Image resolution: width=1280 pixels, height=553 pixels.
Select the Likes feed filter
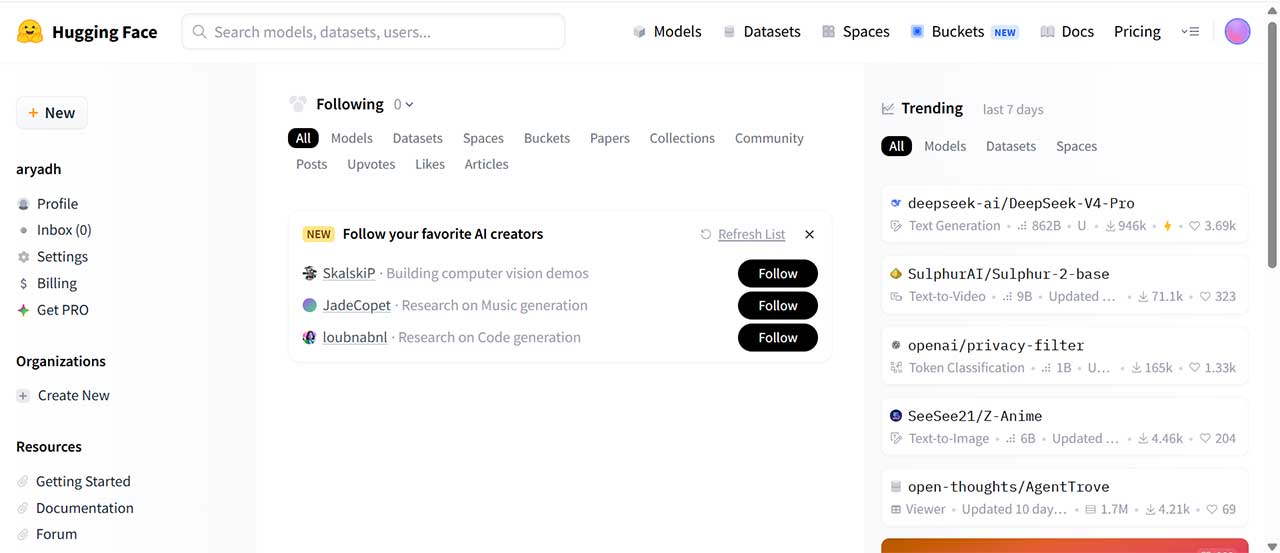430,164
